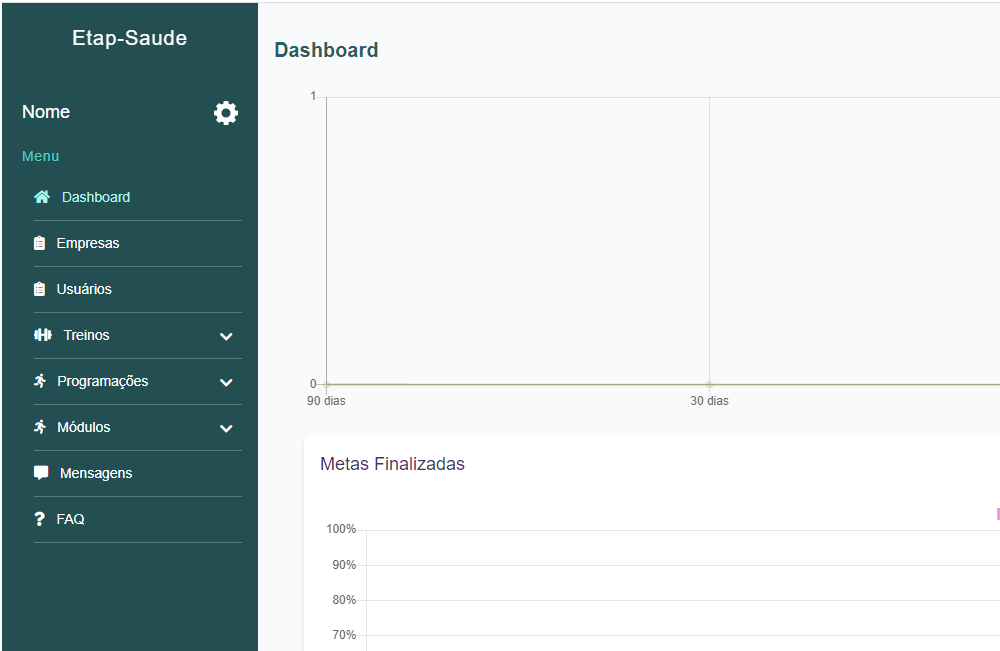The width and height of the screenshot is (1000, 651).
Task: Click the clipboard icon beside Empresas
Action: [40, 243]
